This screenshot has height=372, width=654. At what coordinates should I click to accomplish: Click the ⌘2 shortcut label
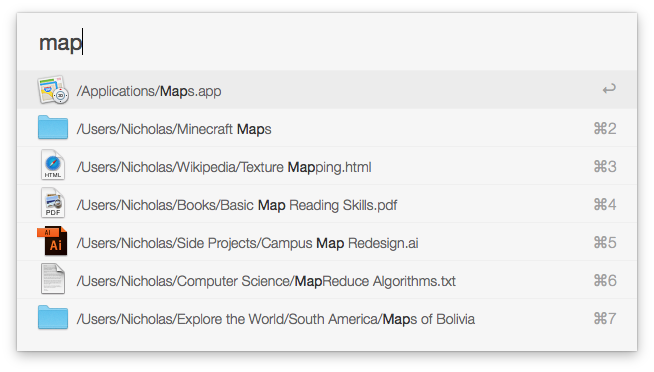(x=605, y=128)
